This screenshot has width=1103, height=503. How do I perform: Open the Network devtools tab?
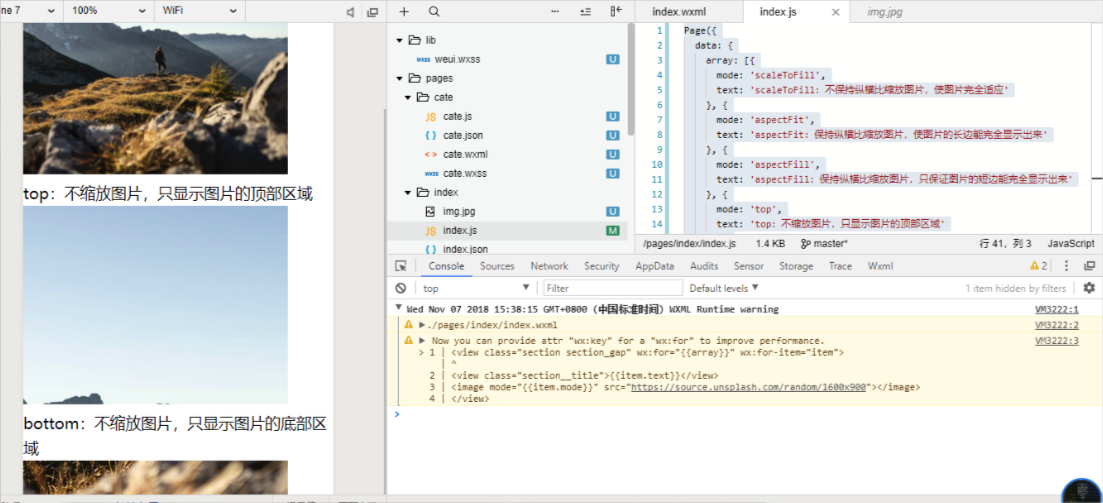coord(549,266)
